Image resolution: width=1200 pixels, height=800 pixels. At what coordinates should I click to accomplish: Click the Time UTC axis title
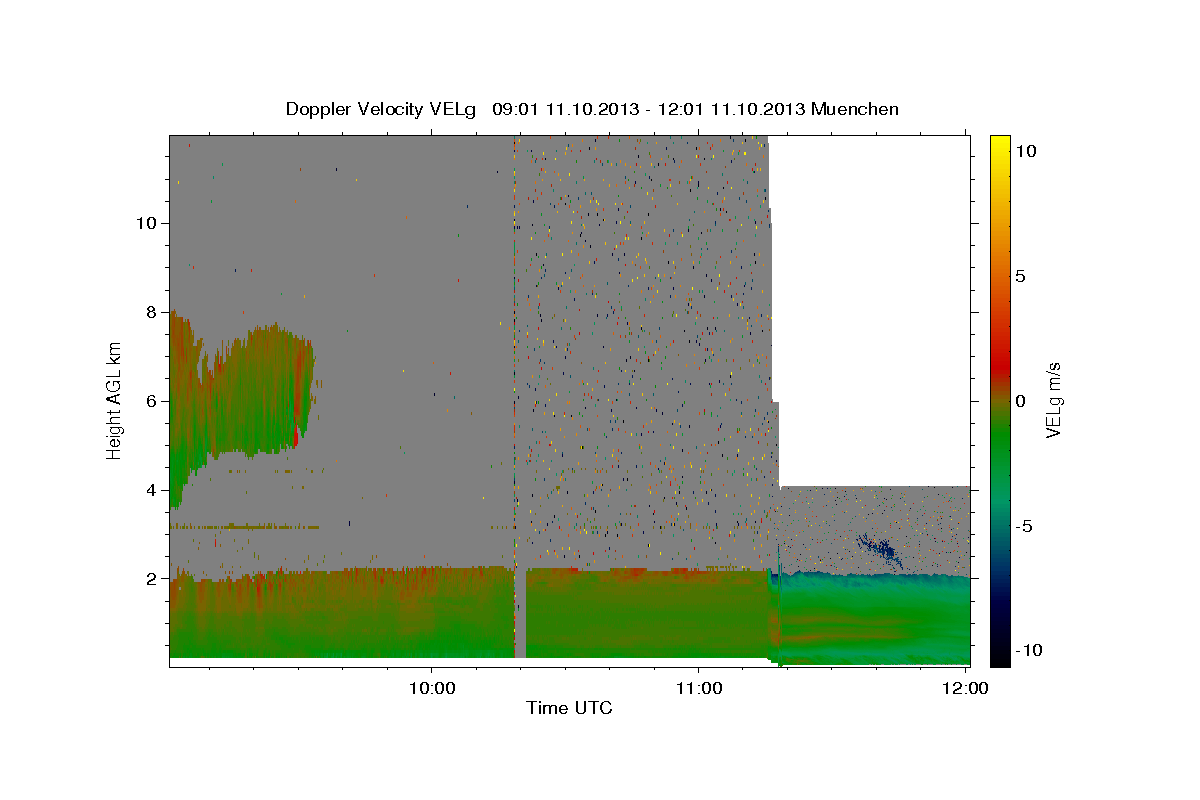pyautogui.click(x=569, y=708)
